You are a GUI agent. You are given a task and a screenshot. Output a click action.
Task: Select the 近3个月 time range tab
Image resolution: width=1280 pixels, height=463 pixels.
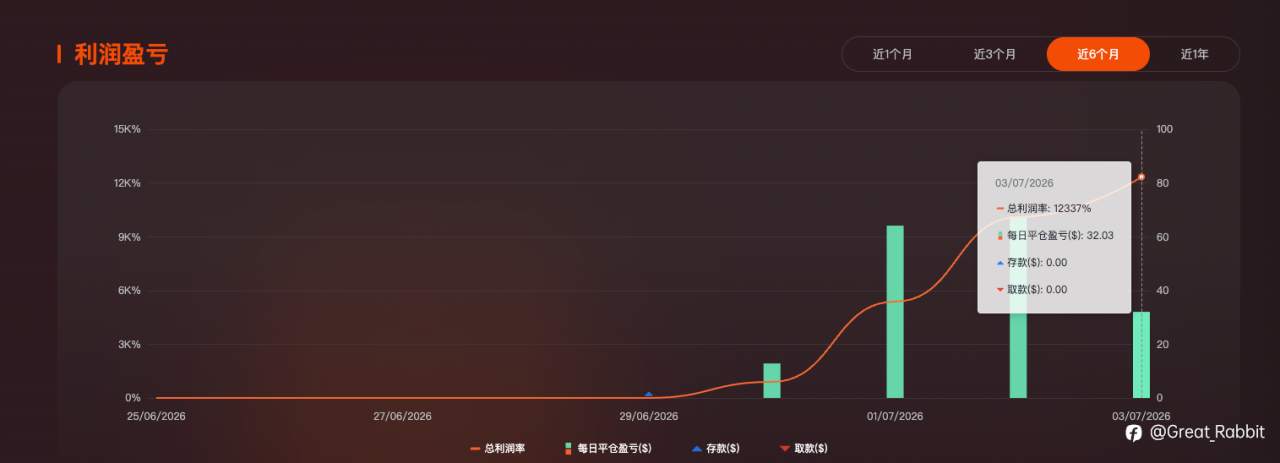[x=995, y=54]
